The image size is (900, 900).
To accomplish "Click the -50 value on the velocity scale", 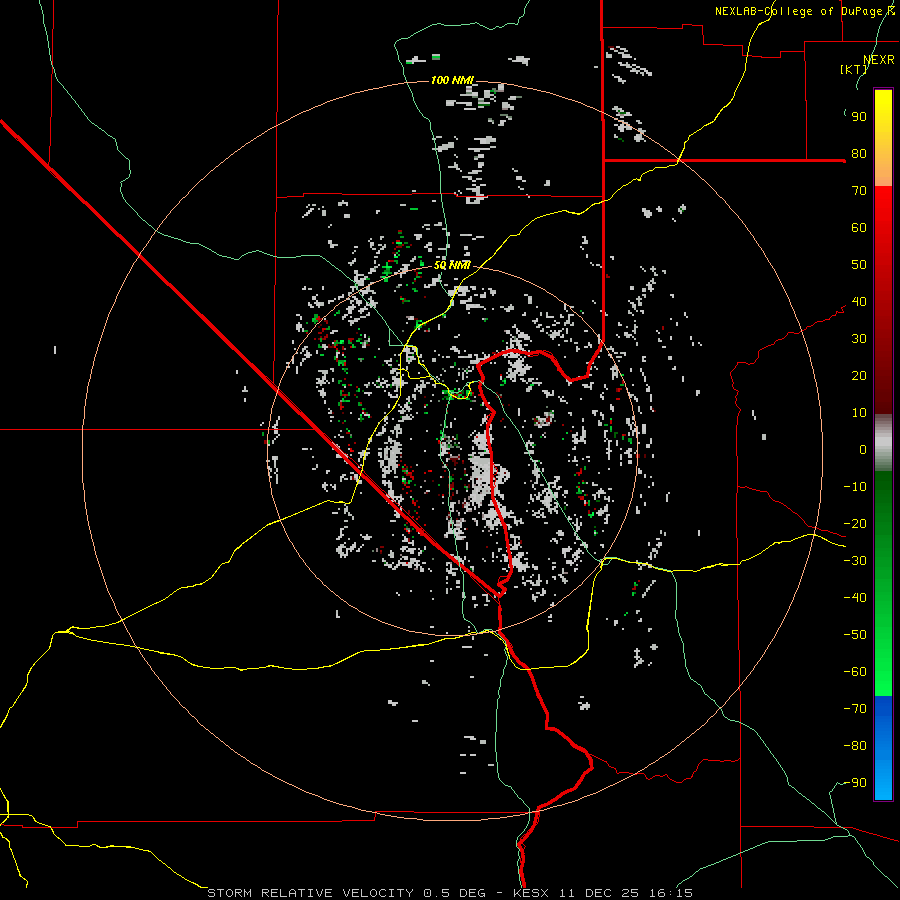I will [855, 635].
